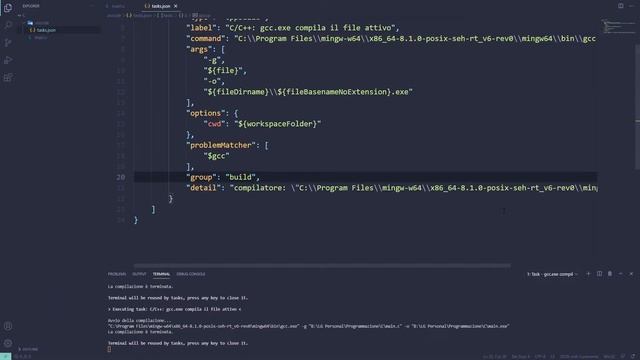Click tasks.json in the breadcrumb bar

tap(140, 16)
